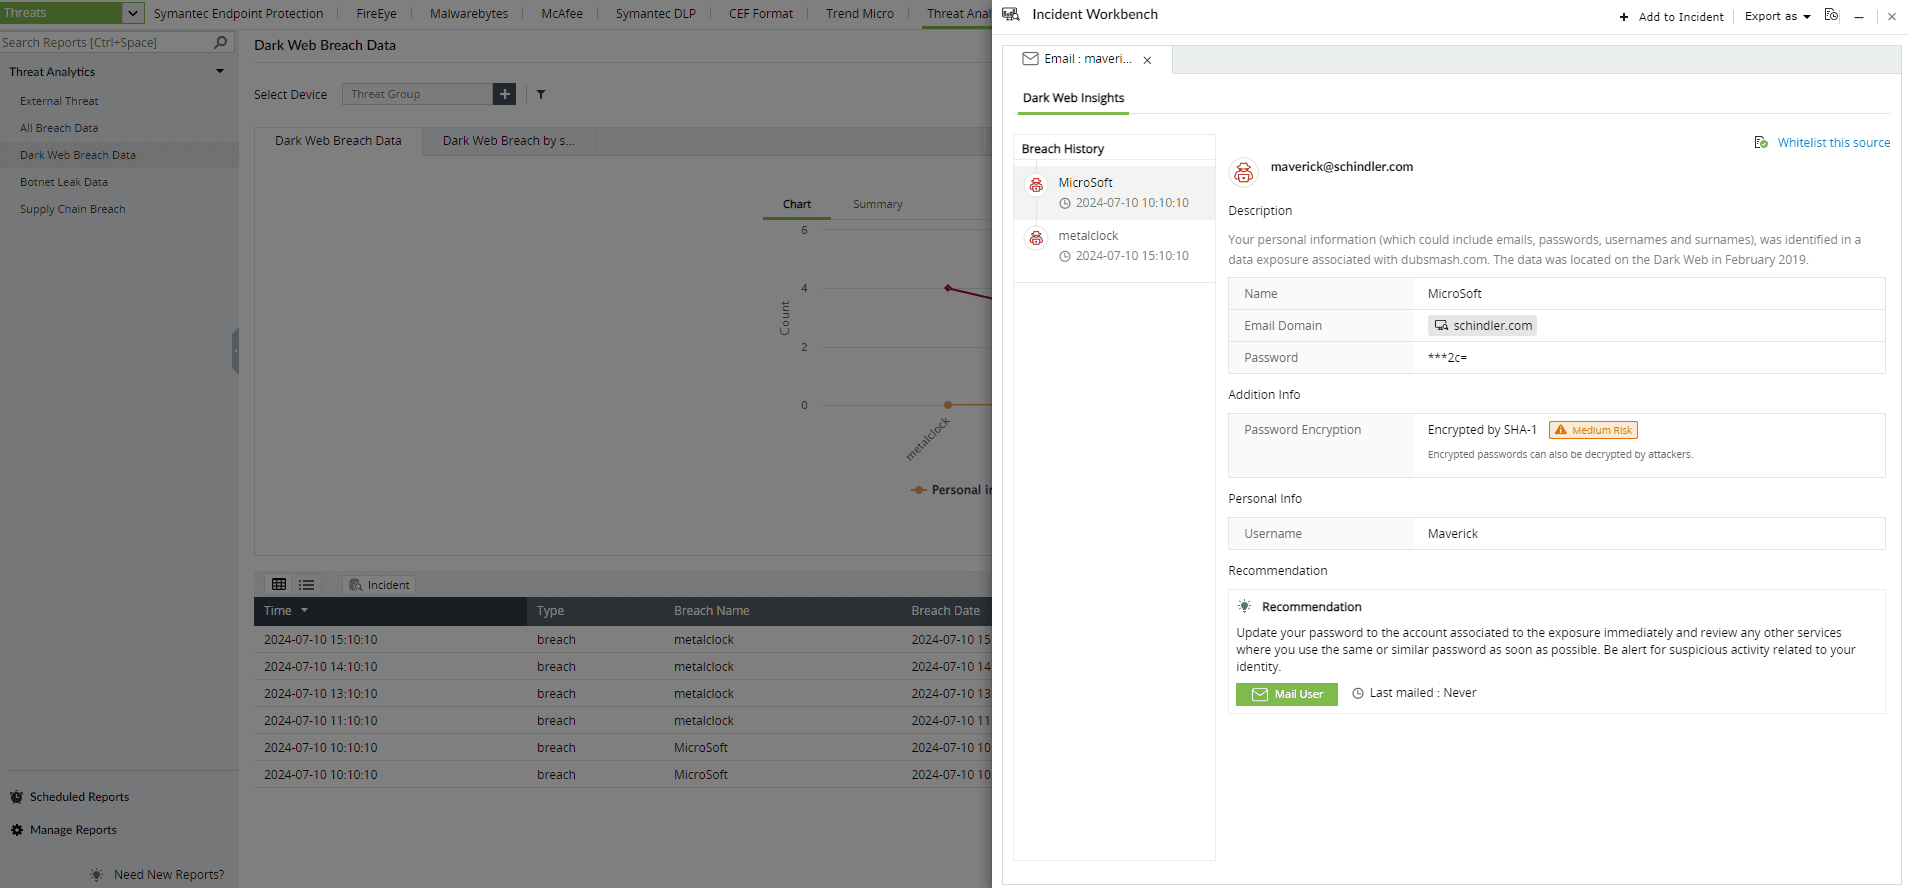Viewport: 1909px width, 890px height.
Task: Open the Trend Micro tab
Action: (x=860, y=14)
